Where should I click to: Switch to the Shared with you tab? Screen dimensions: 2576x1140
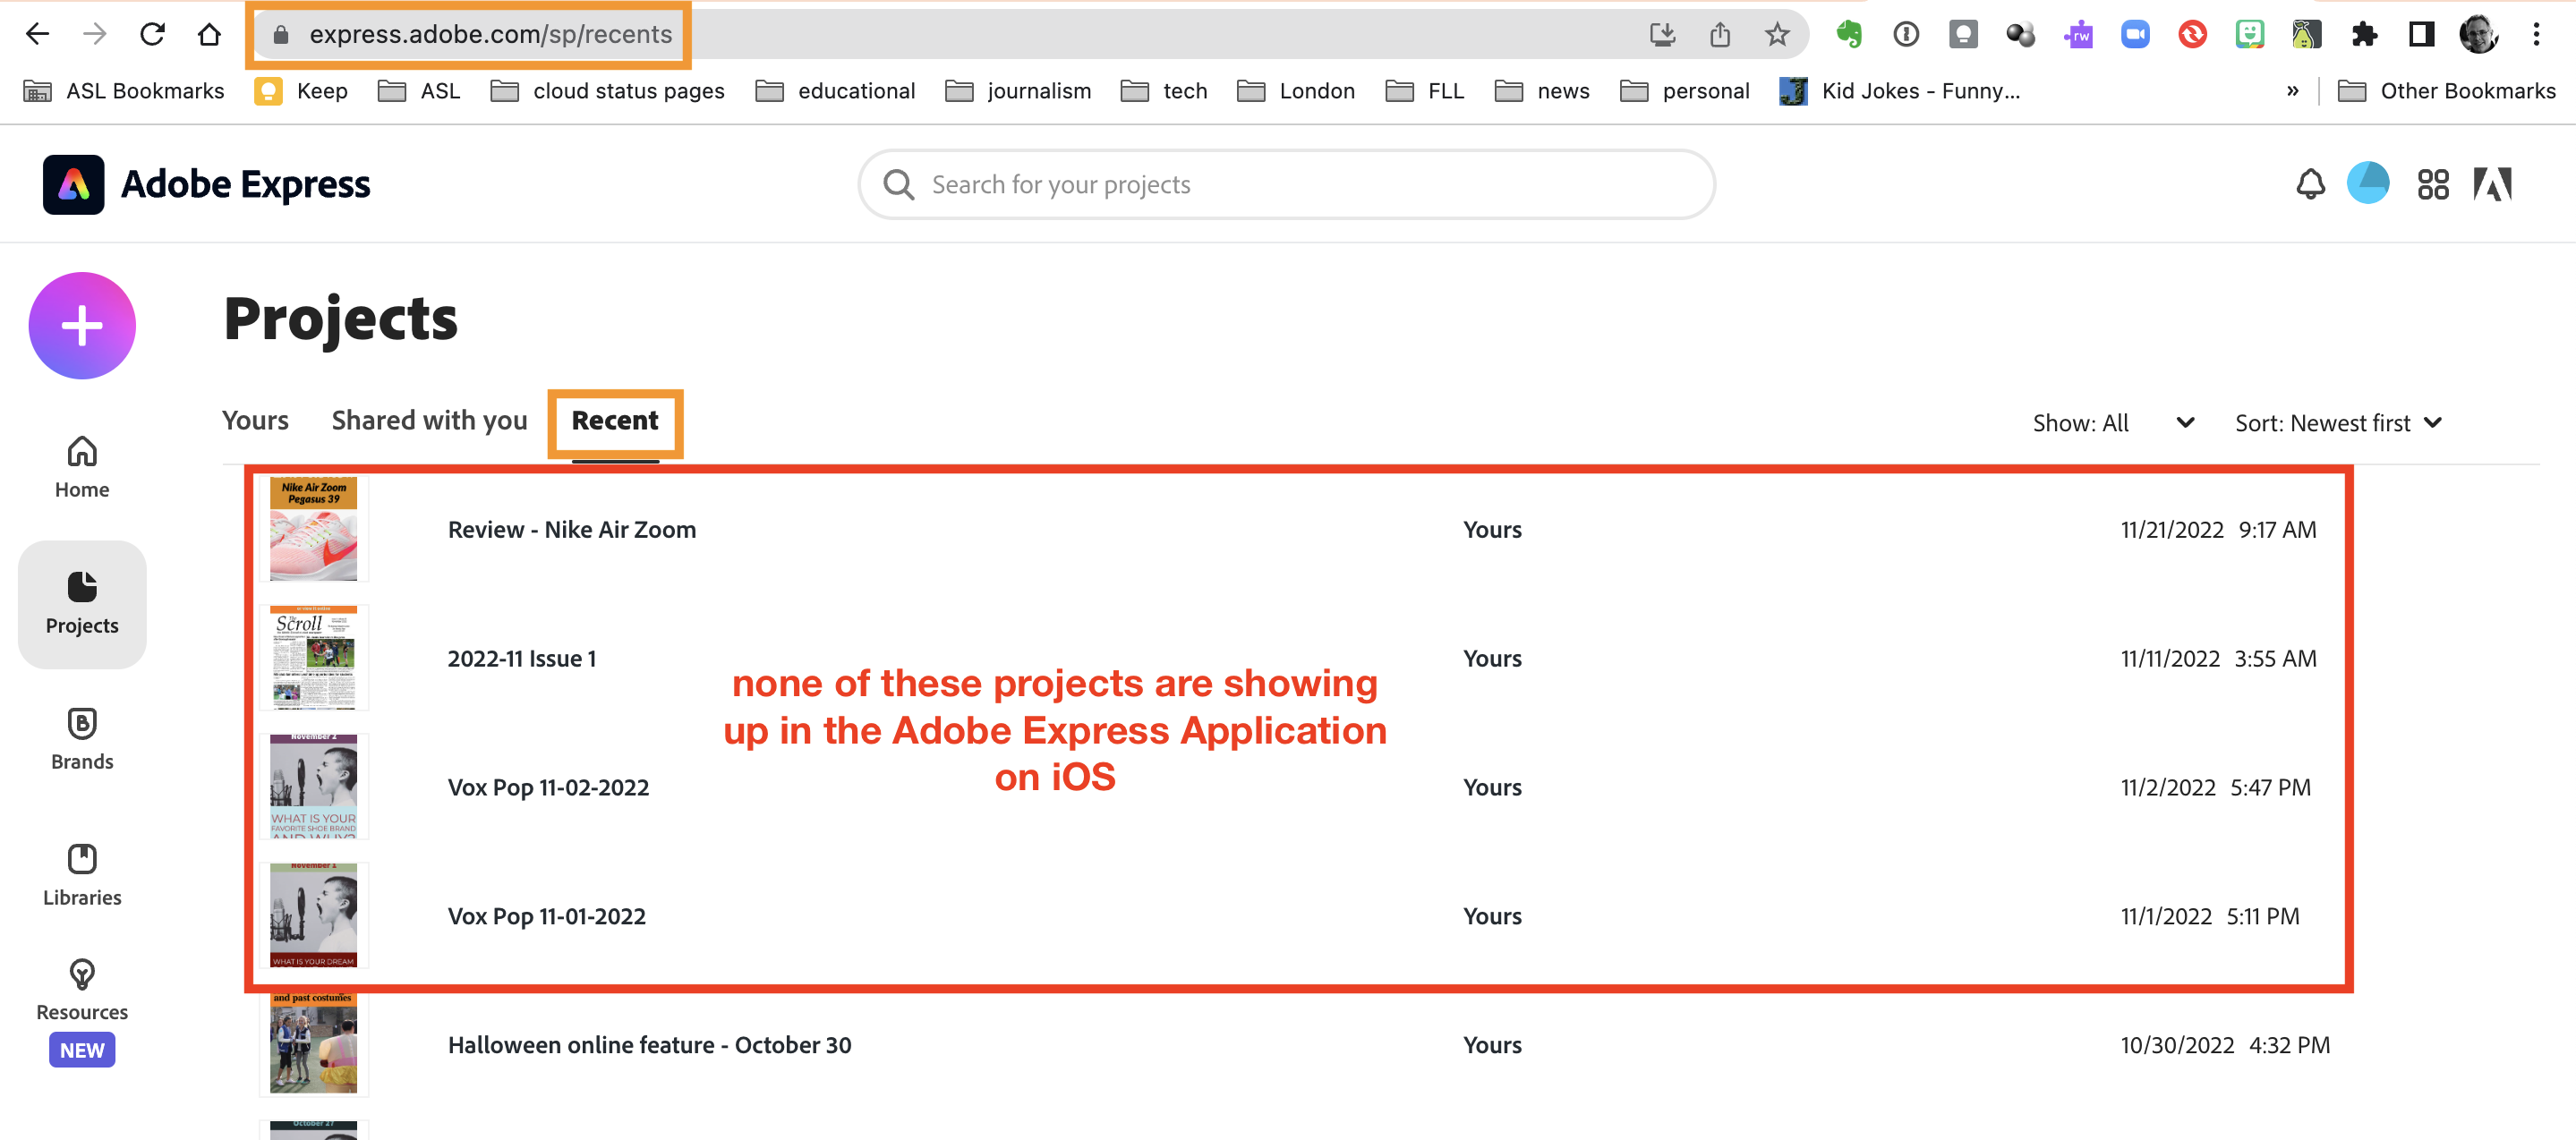[429, 420]
